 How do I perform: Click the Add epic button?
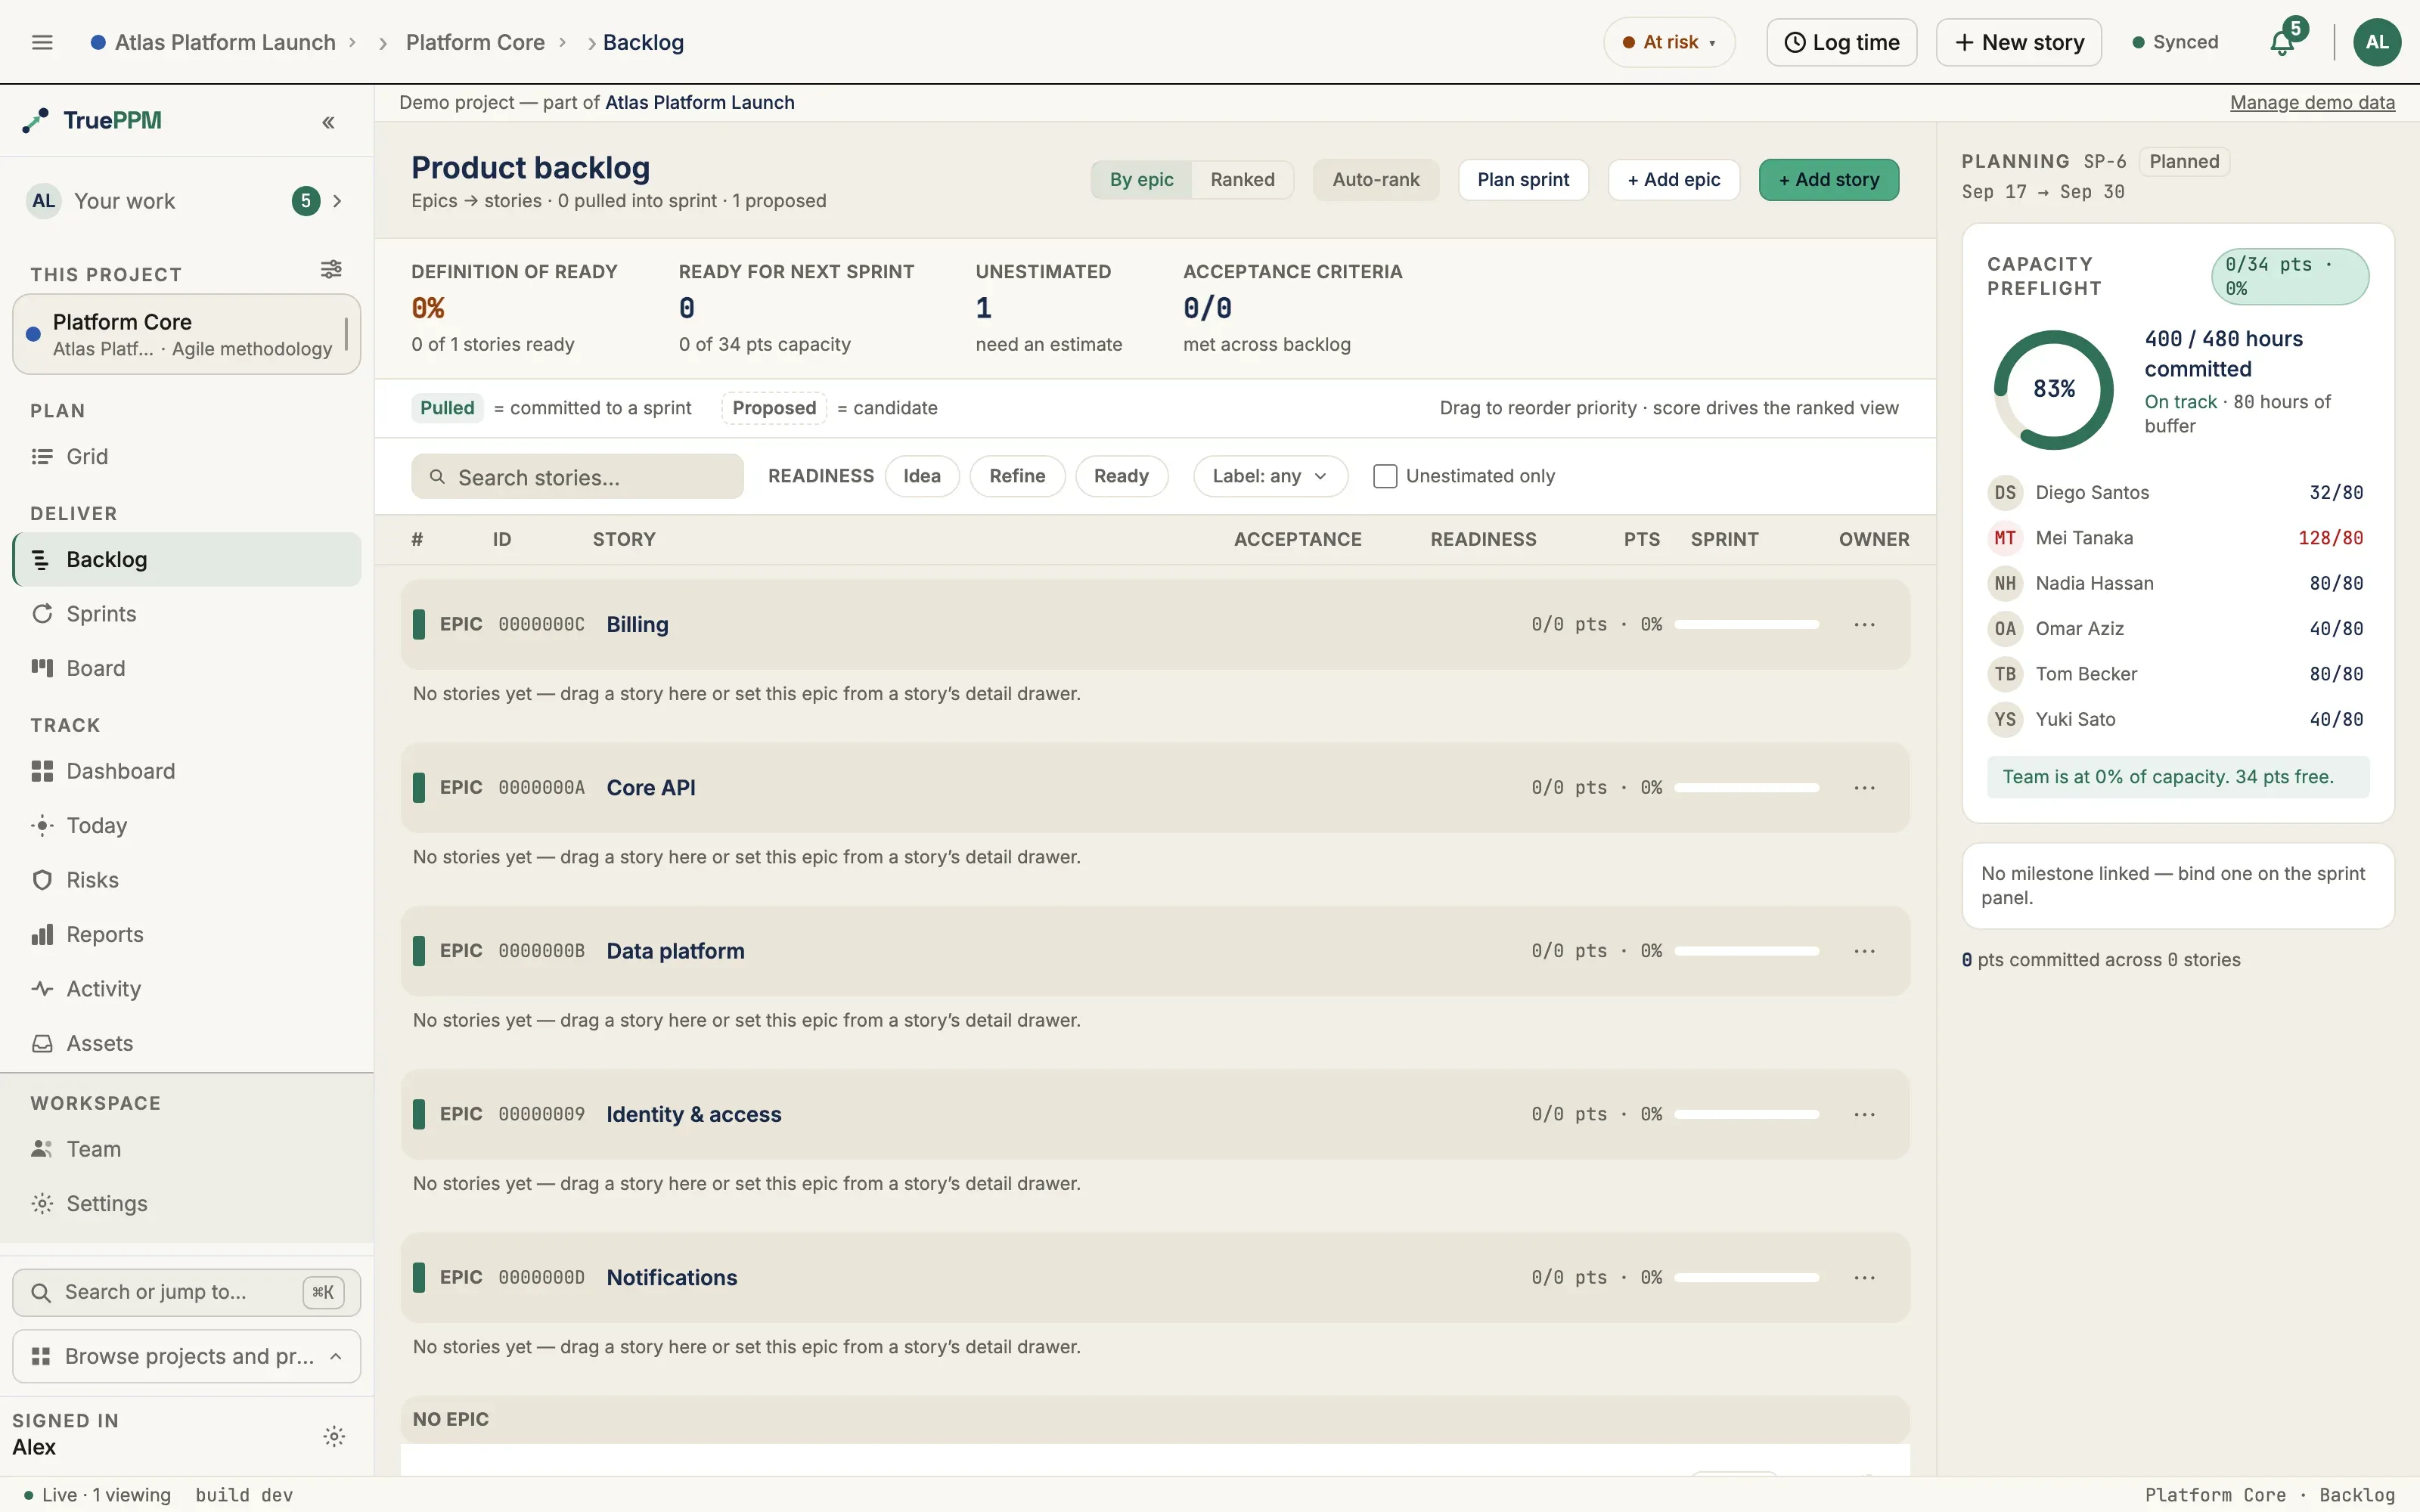point(1674,180)
